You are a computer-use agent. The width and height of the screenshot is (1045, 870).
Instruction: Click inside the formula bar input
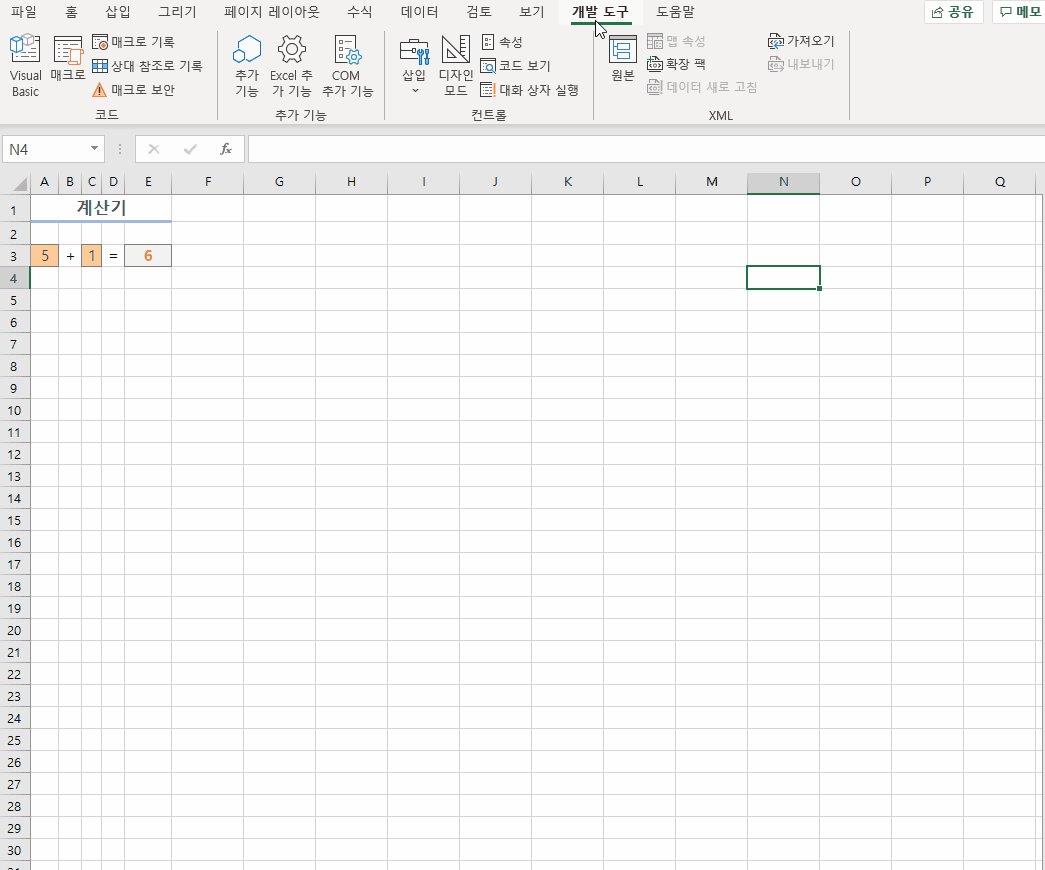(646, 149)
